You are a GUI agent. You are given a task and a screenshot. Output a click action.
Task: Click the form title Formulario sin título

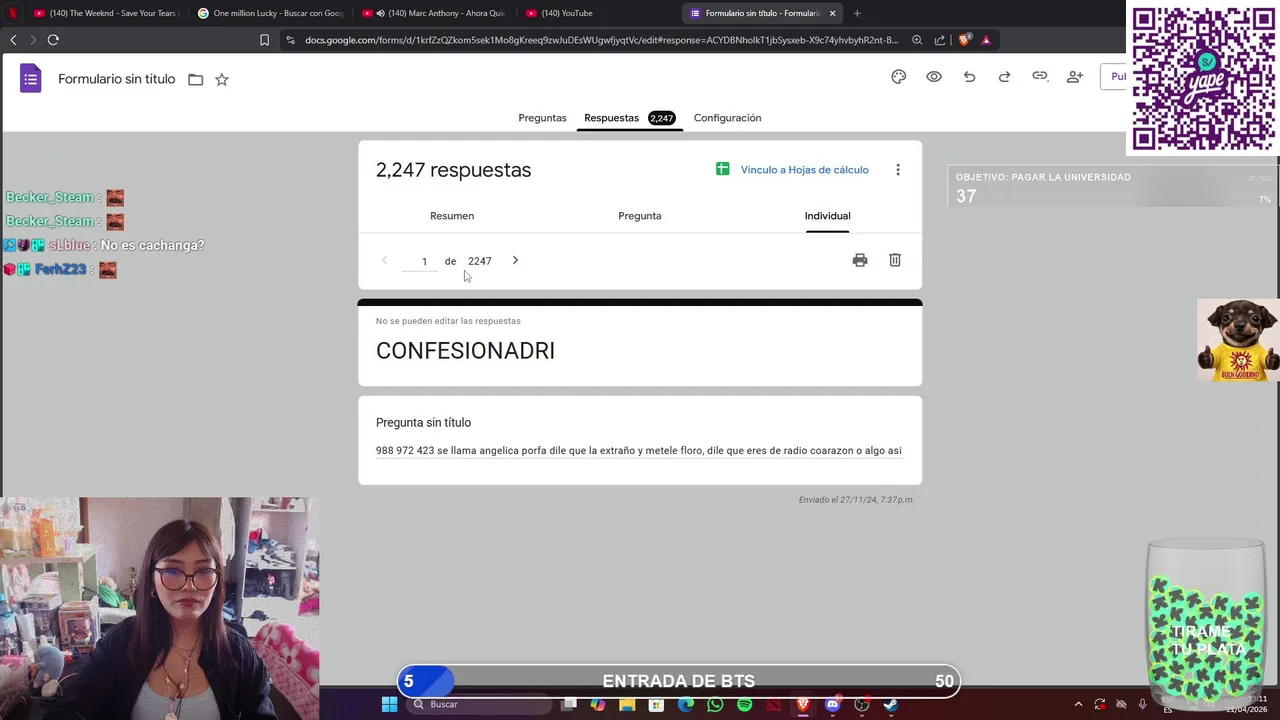click(116, 79)
